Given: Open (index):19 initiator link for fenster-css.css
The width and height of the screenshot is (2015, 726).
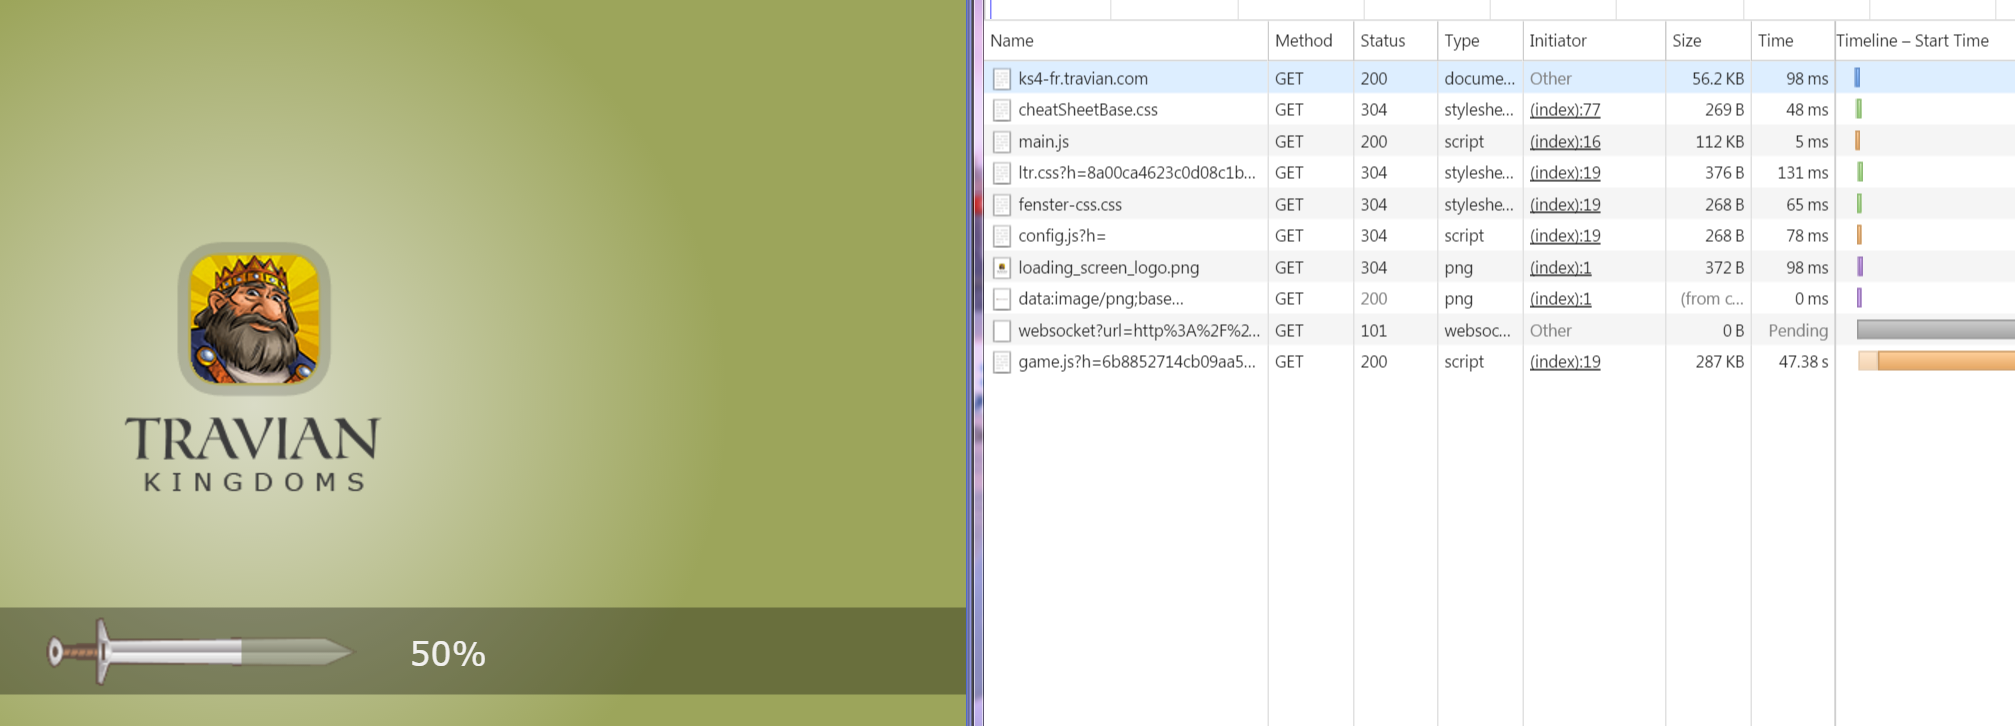Looking at the screenshot, I should tap(1564, 204).
